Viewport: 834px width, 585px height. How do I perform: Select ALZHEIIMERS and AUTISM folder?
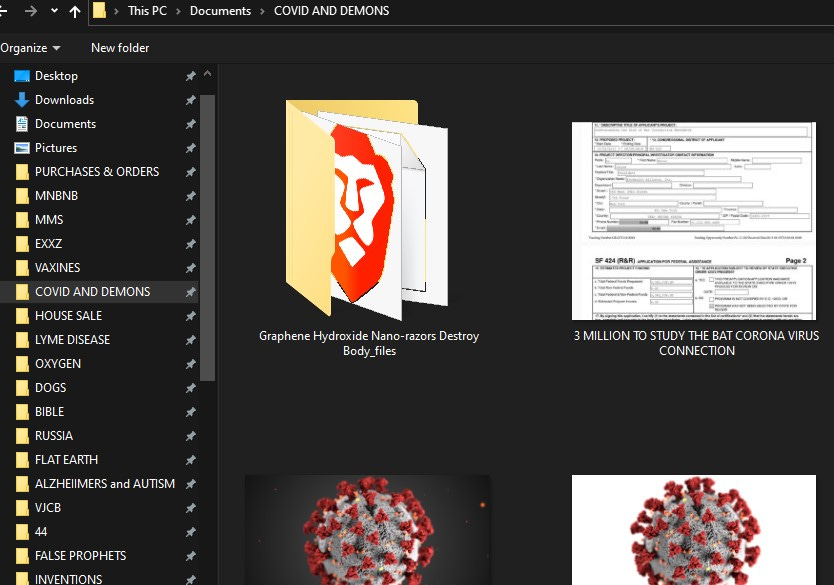(x=99, y=483)
